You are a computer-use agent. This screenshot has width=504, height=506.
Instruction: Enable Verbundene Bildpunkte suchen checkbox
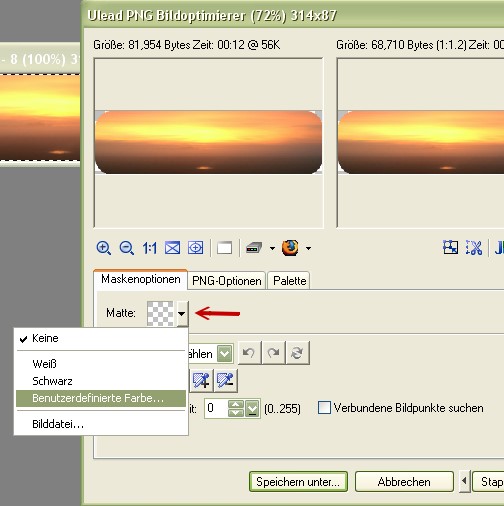(x=324, y=408)
